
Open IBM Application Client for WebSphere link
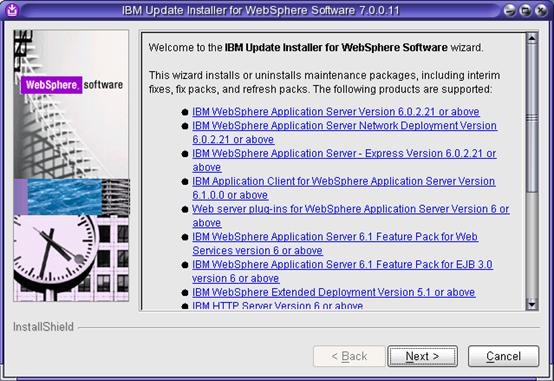coord(343,188)
